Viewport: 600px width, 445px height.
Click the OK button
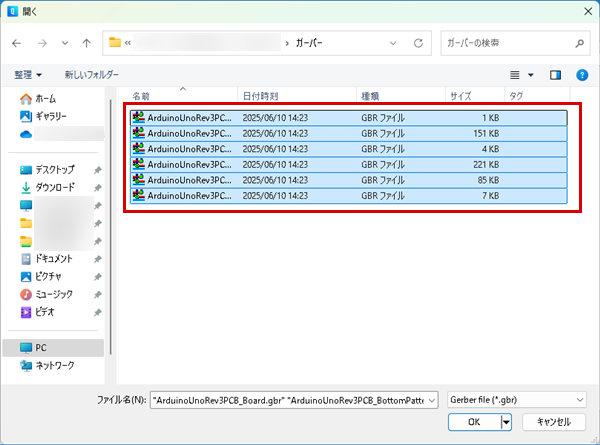(x=474, y=422)
